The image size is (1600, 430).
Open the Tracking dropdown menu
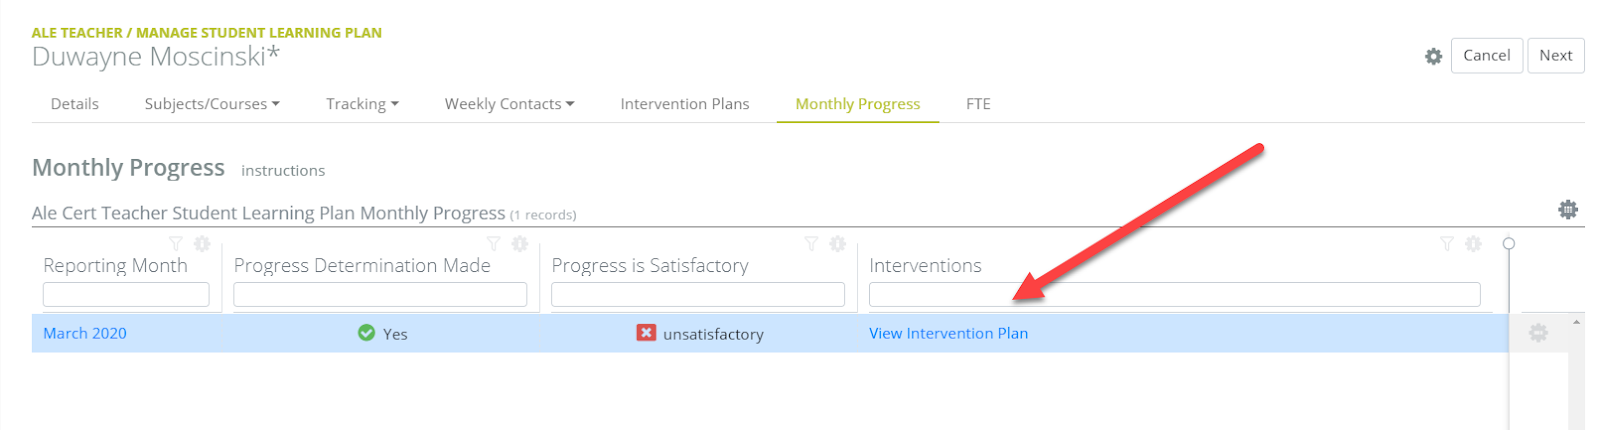click(x=362, y=104)
